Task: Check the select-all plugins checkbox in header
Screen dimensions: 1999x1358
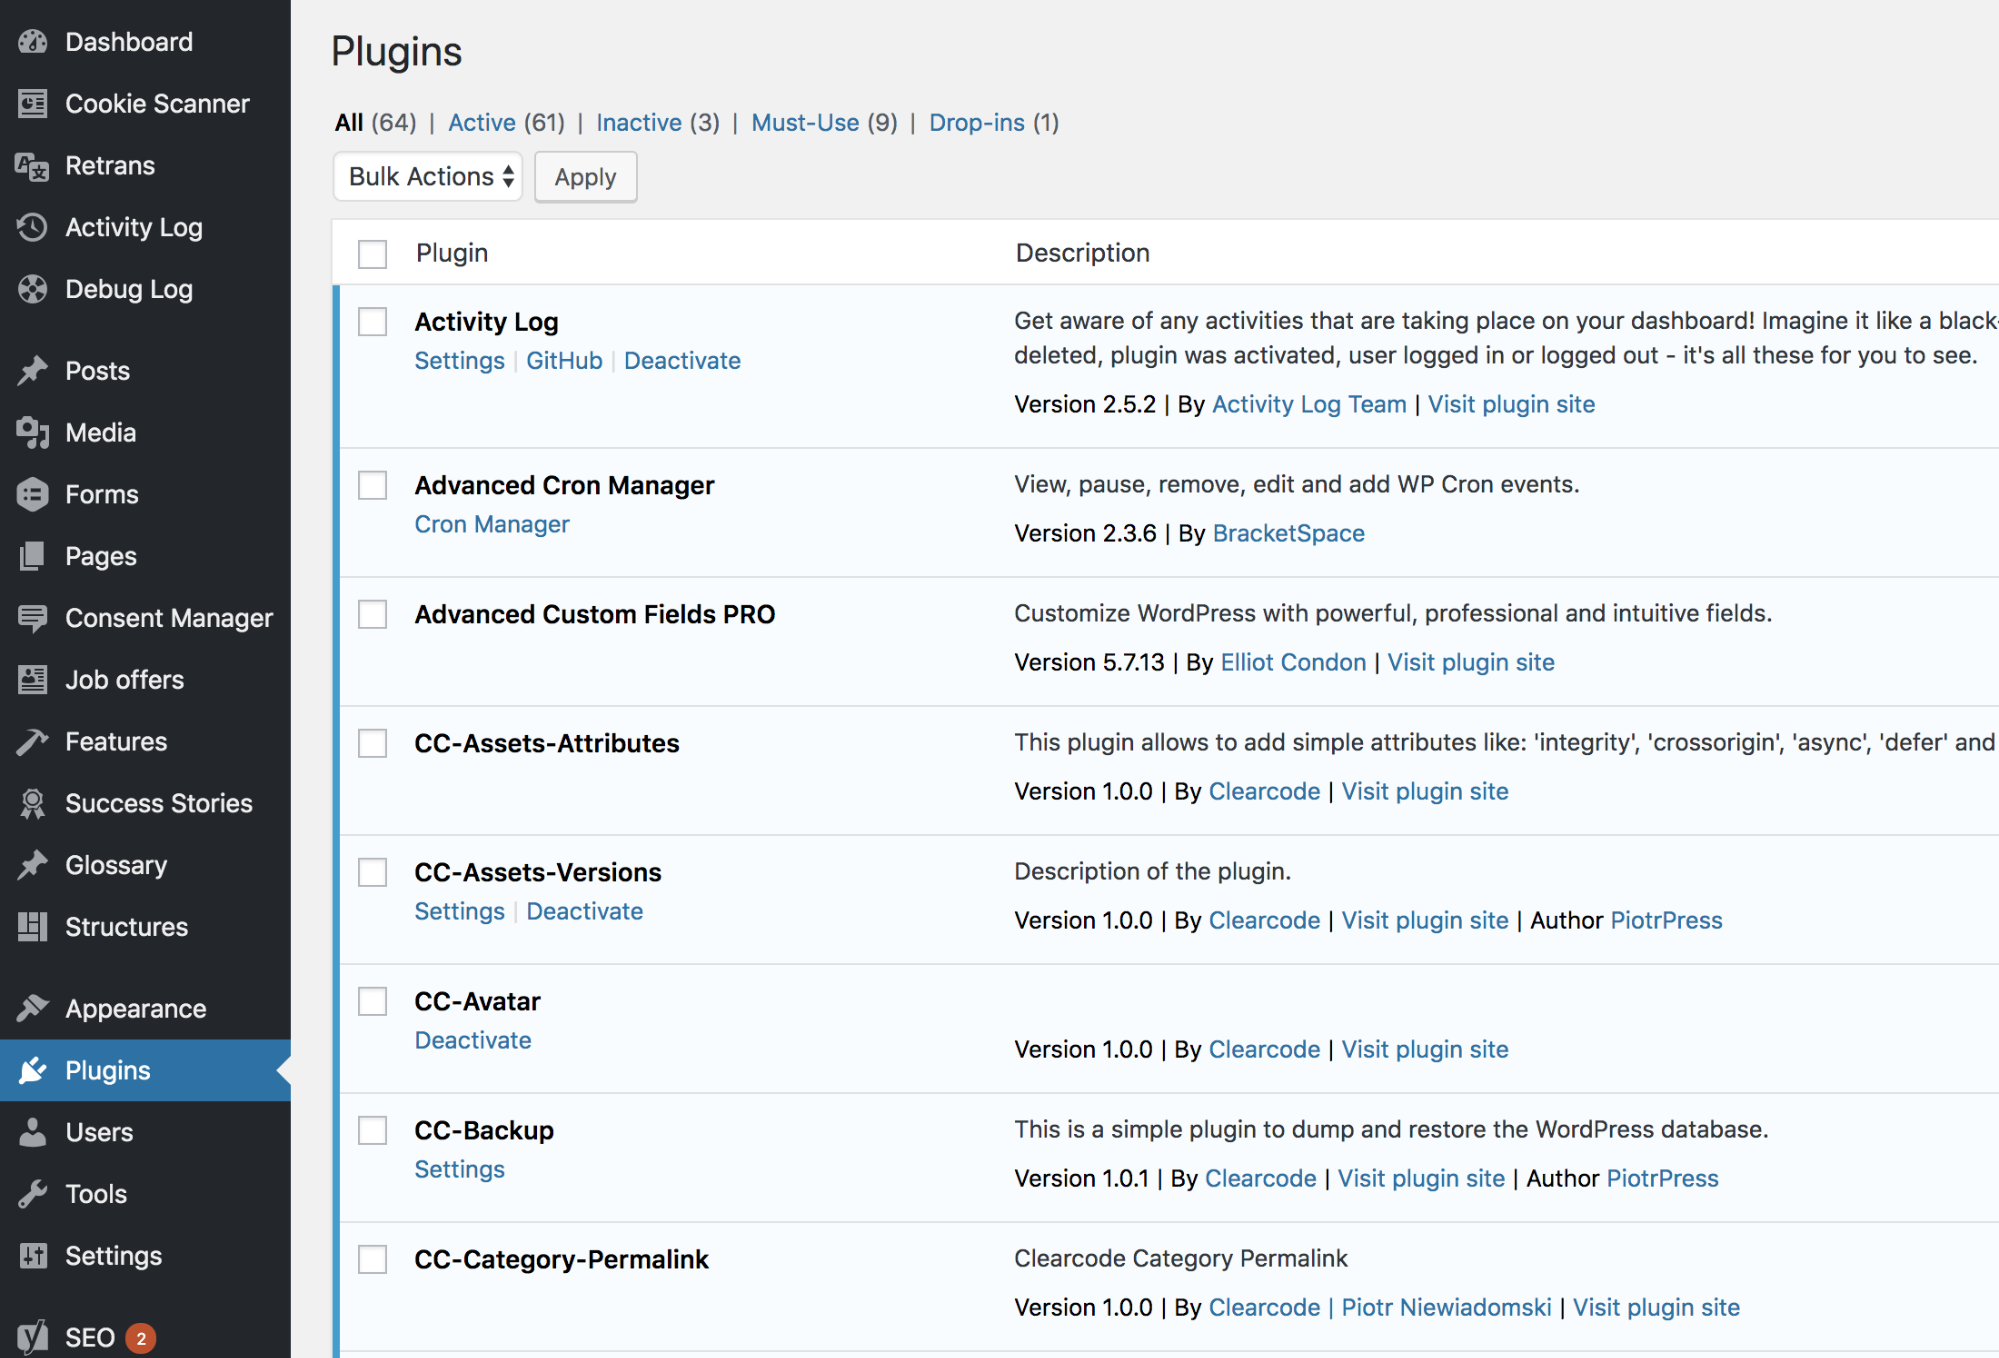Action: [373, 254]
